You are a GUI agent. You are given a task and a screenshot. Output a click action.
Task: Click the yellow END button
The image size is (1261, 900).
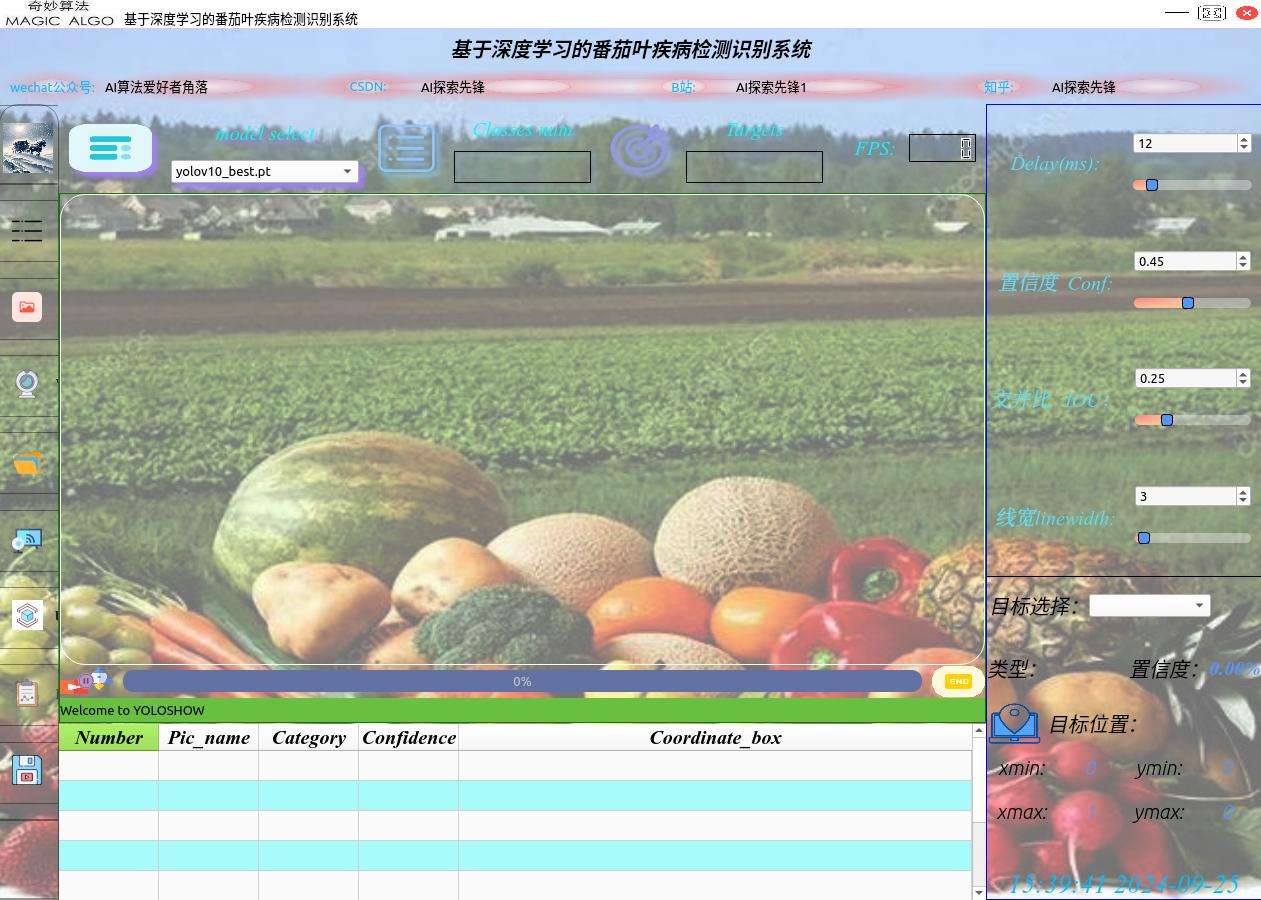pos(958,681)
